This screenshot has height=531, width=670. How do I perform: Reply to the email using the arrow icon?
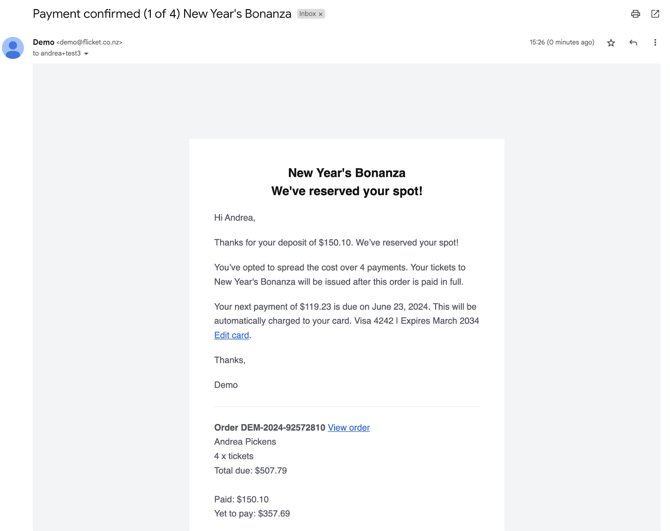click(633, 42)
